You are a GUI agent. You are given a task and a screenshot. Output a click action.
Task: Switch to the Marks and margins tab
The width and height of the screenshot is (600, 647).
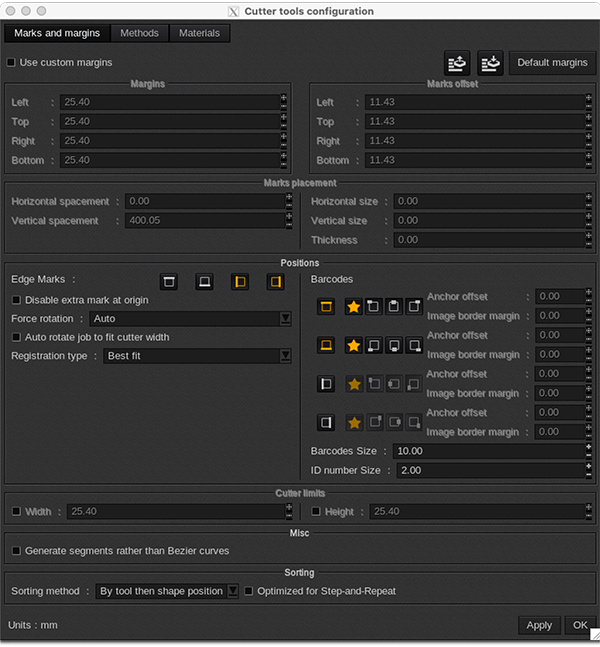coord(57,33)
